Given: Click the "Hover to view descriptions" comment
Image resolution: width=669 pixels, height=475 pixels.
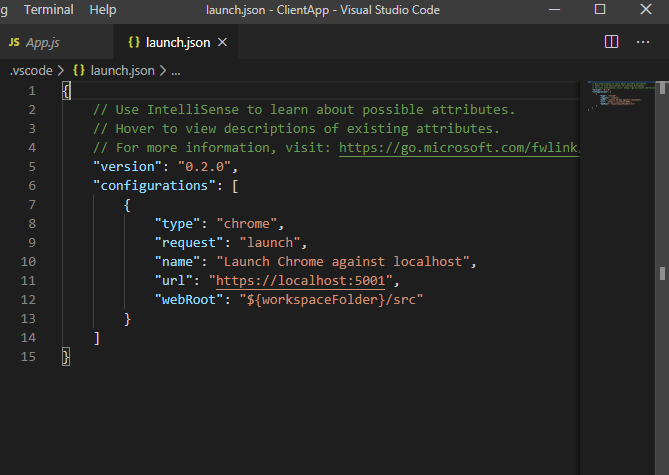Looking at the screenshot, I should (296, 128).
